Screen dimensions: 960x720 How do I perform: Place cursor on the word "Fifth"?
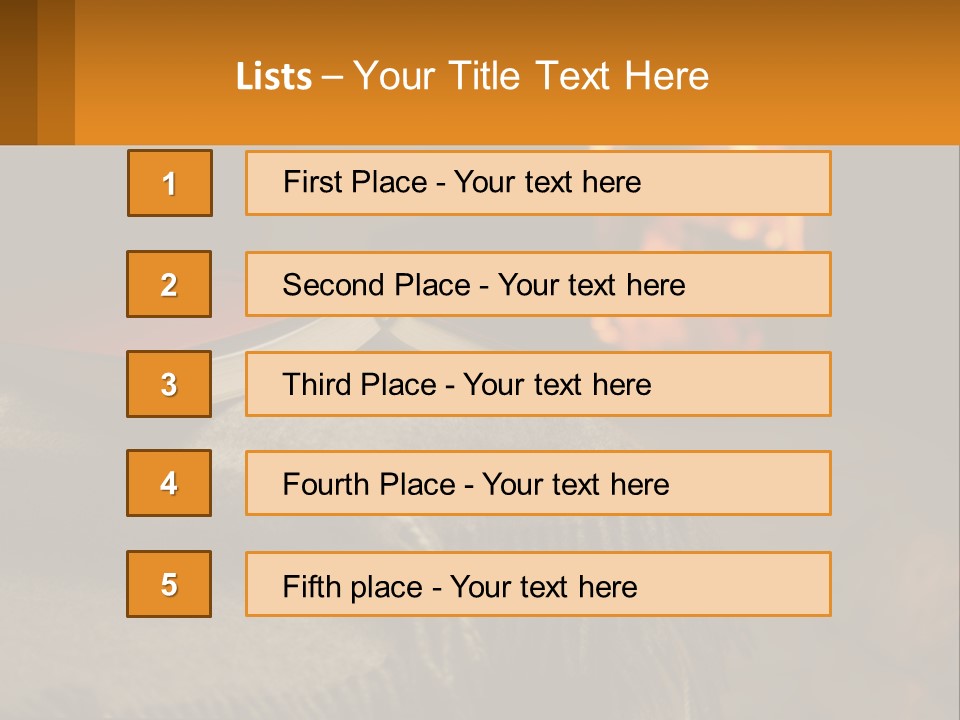pos(309,586)
